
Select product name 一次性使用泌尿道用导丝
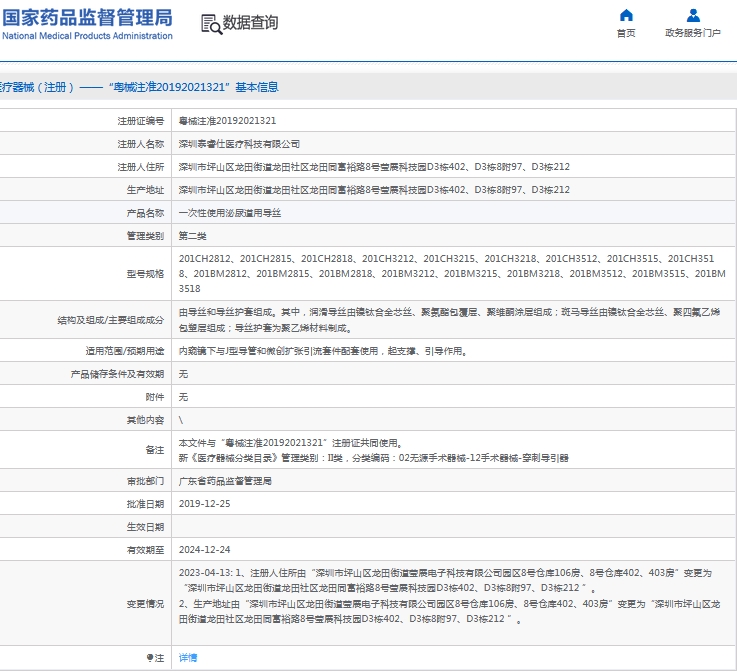coord(229,213)
